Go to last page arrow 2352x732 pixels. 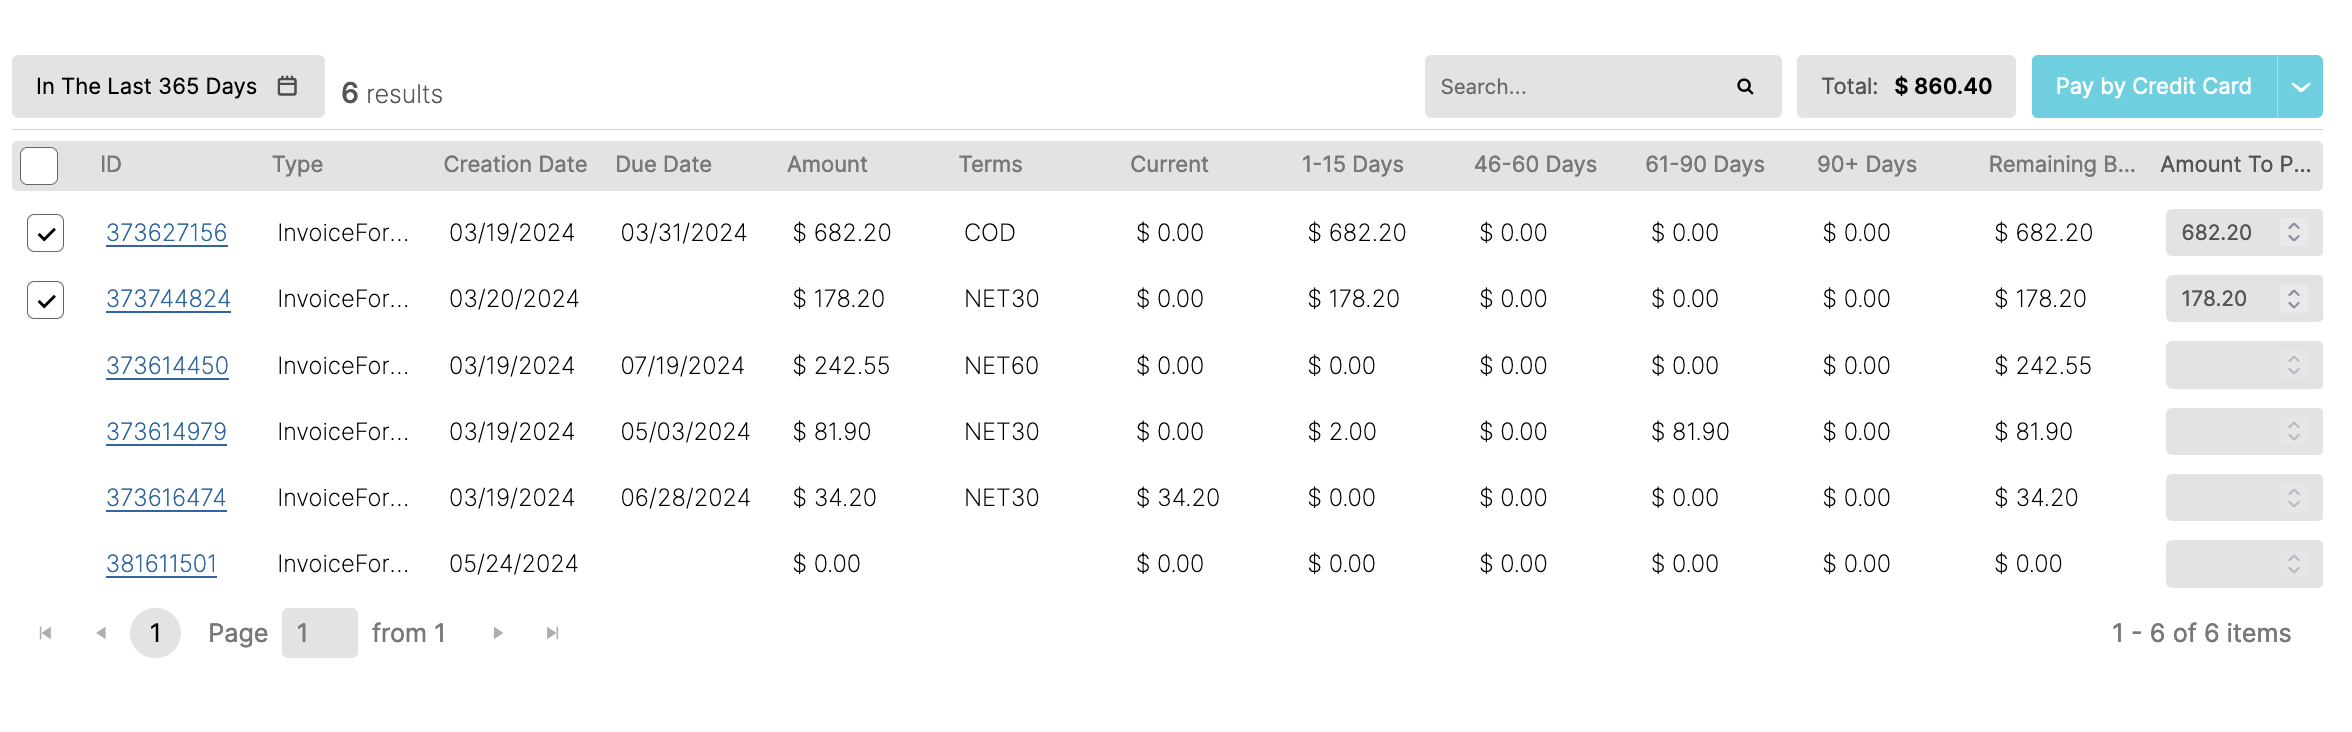[552, 633]
